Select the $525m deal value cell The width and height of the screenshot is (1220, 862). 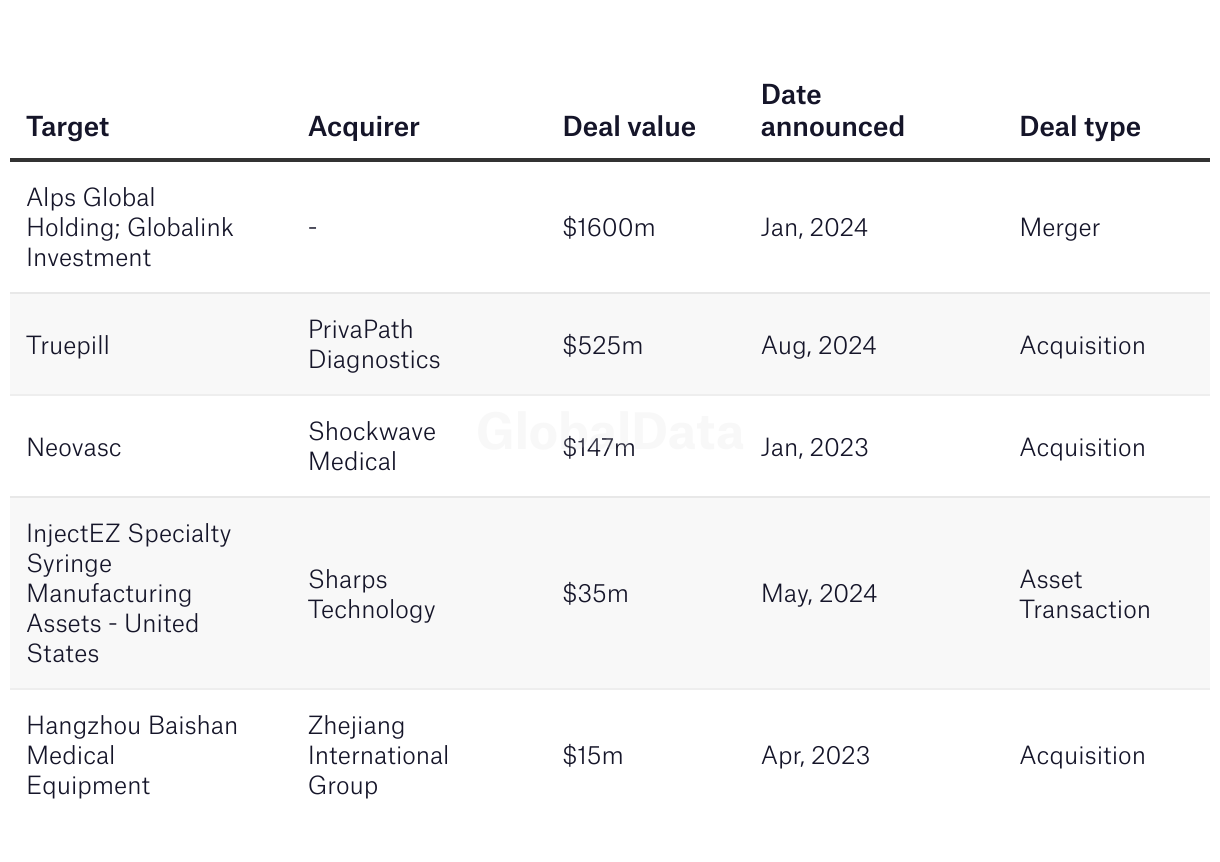coord(603,346)
